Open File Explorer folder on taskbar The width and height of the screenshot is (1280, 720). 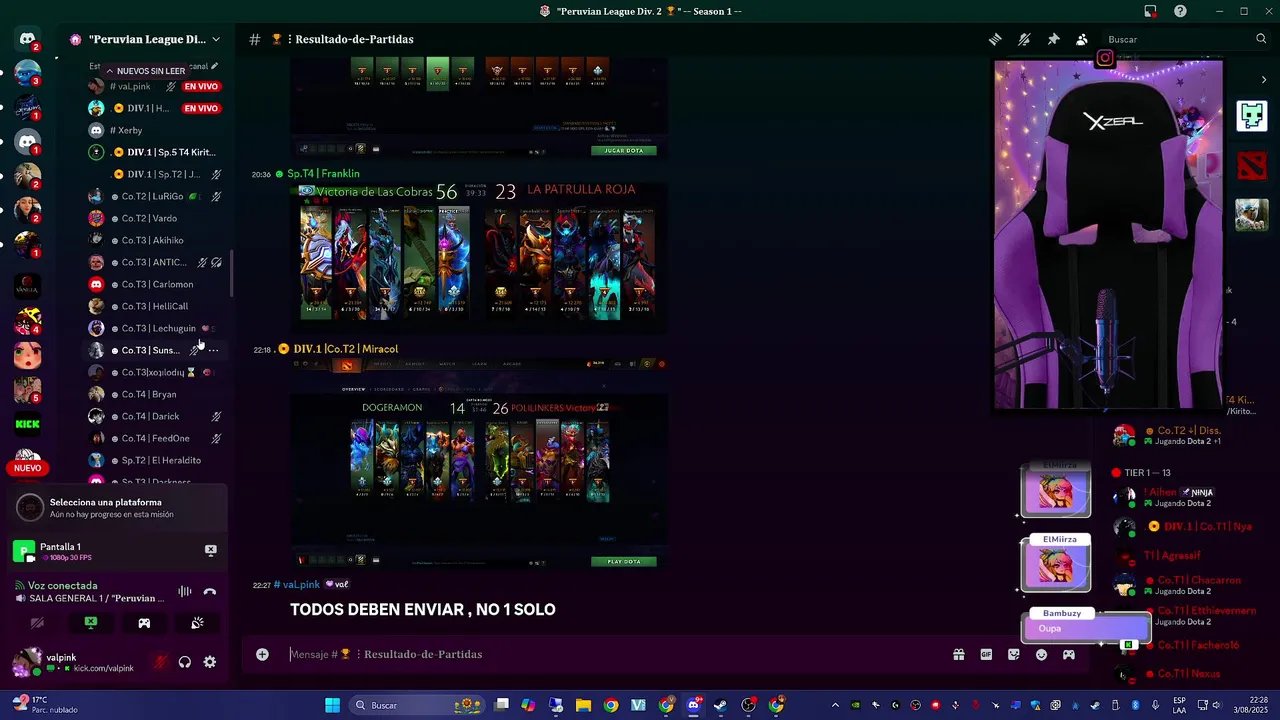coord(583,705)
